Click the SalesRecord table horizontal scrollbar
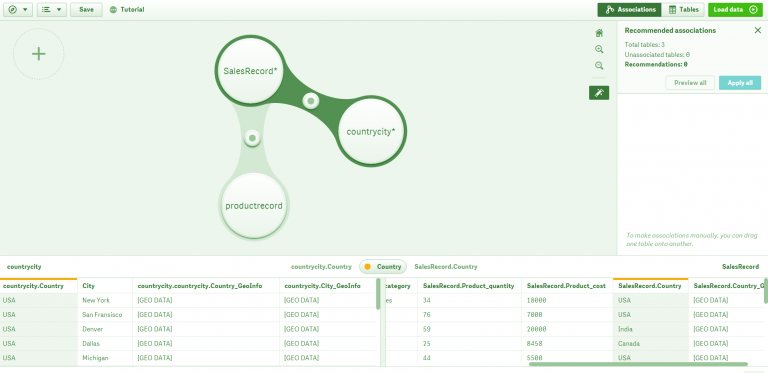This screenshot has height=373, width=768. coord(638,364)
